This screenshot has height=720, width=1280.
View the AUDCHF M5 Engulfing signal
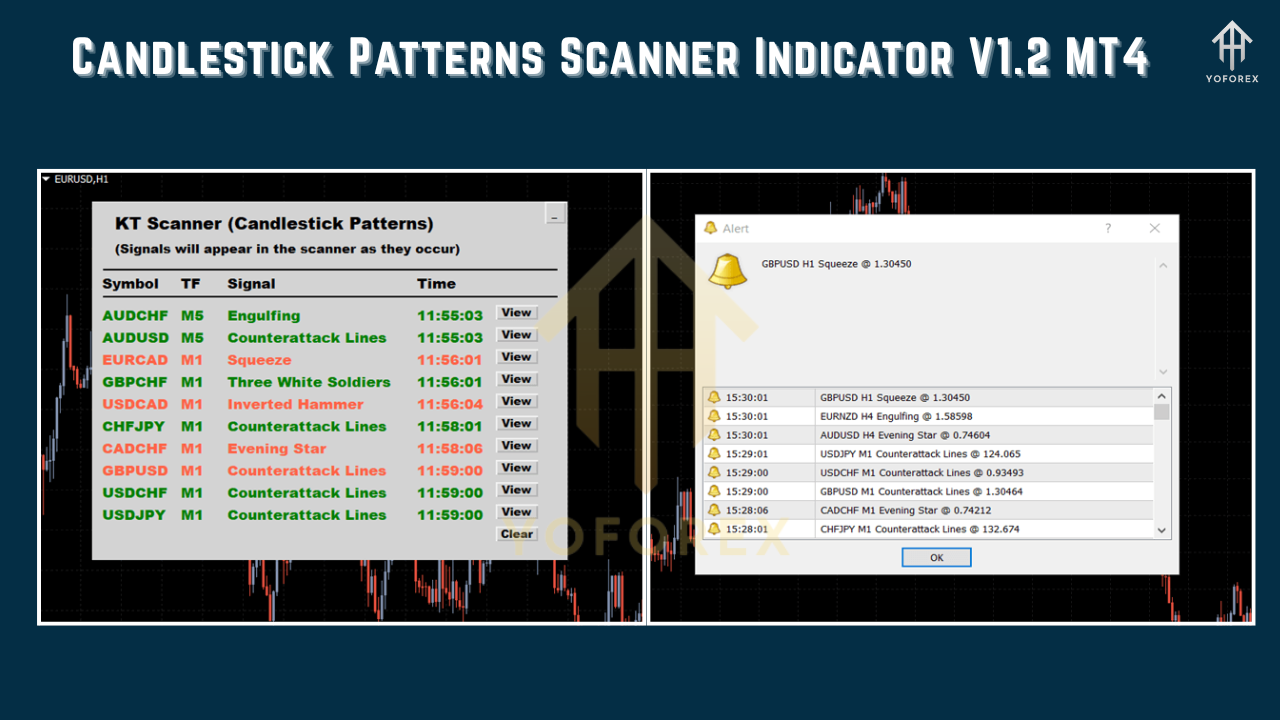(516, 312)
